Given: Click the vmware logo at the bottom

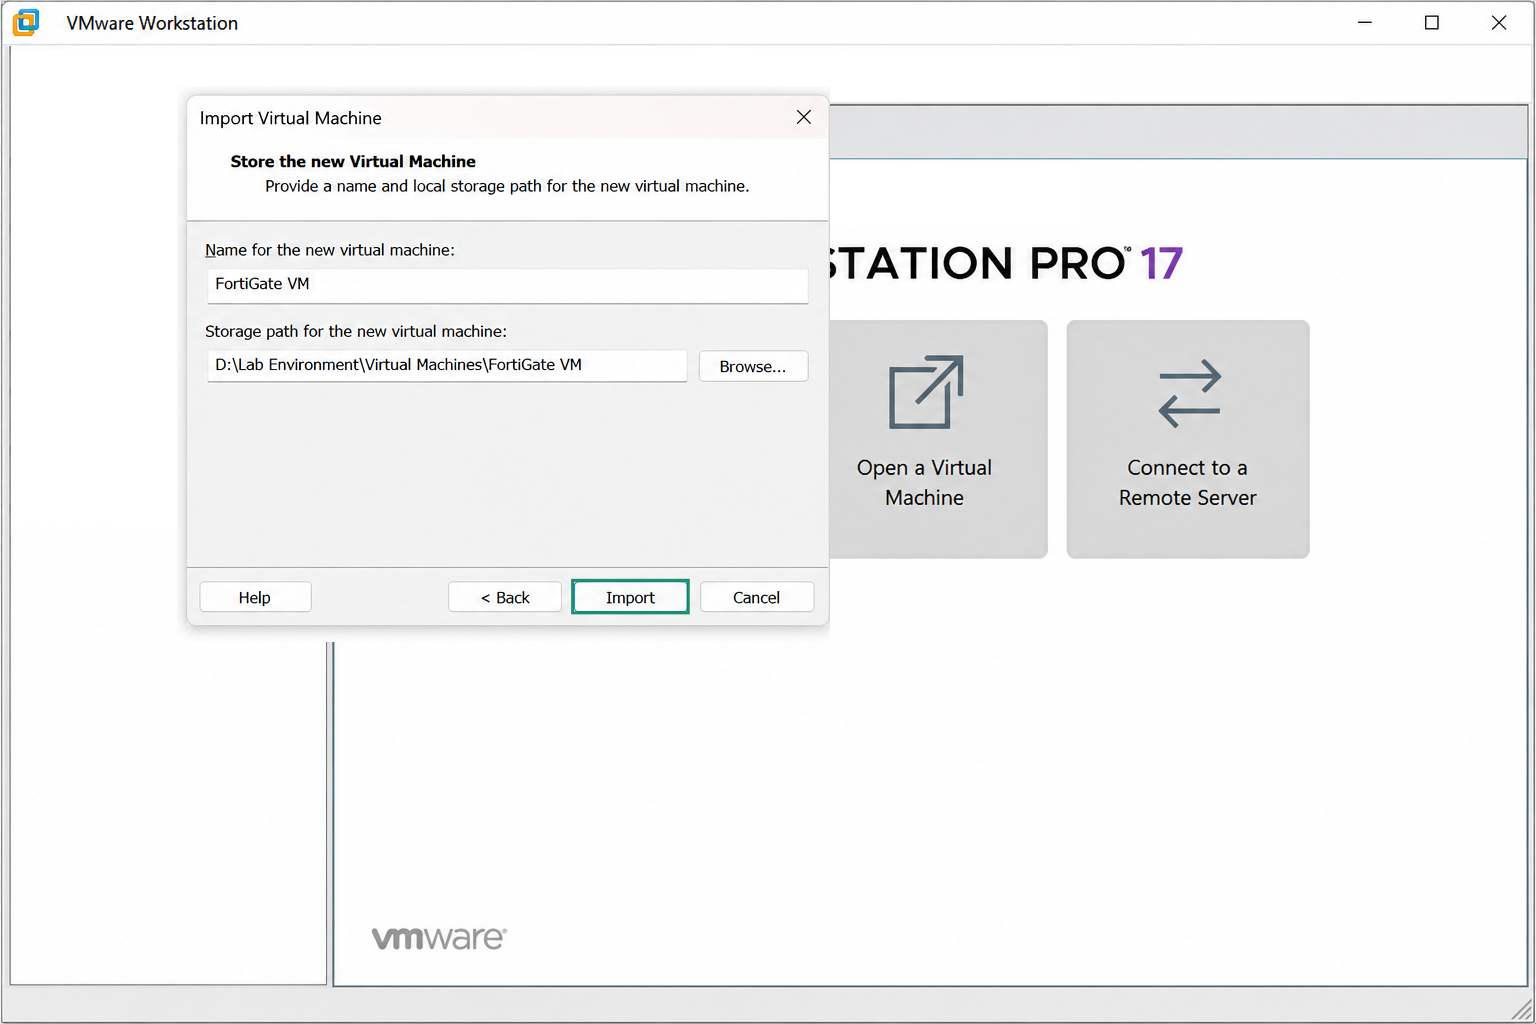Looking at the screenshot, I should pos(439,938).
